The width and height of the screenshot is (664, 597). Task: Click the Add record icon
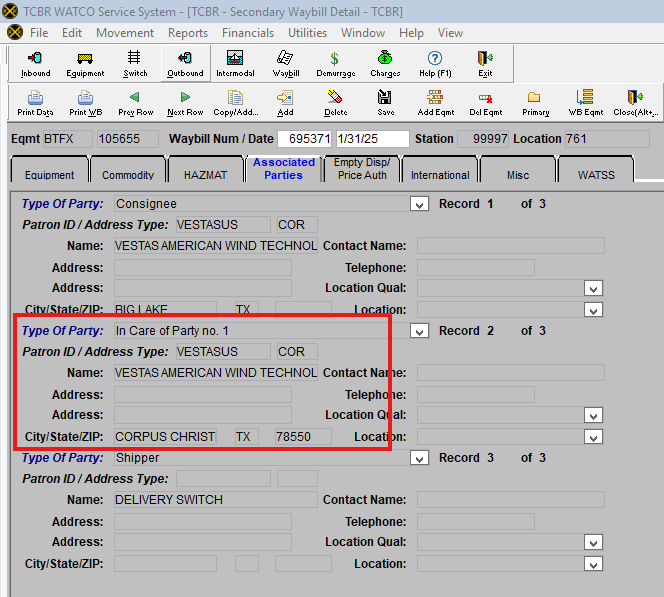pos(285,103)
